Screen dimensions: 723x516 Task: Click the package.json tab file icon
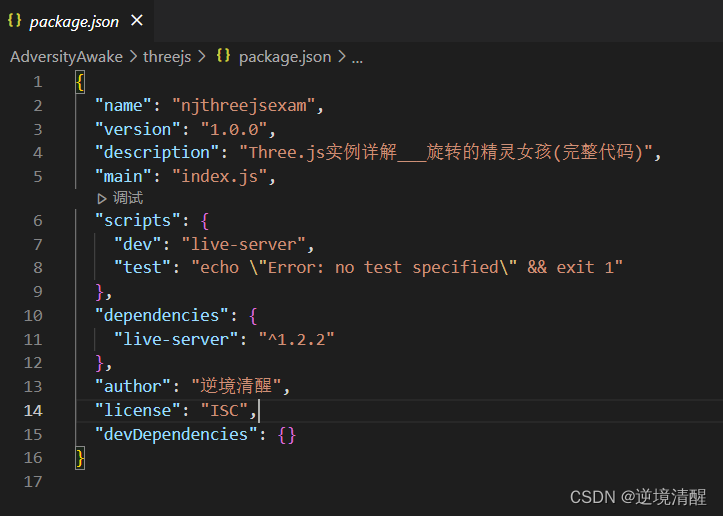(15, 20)
